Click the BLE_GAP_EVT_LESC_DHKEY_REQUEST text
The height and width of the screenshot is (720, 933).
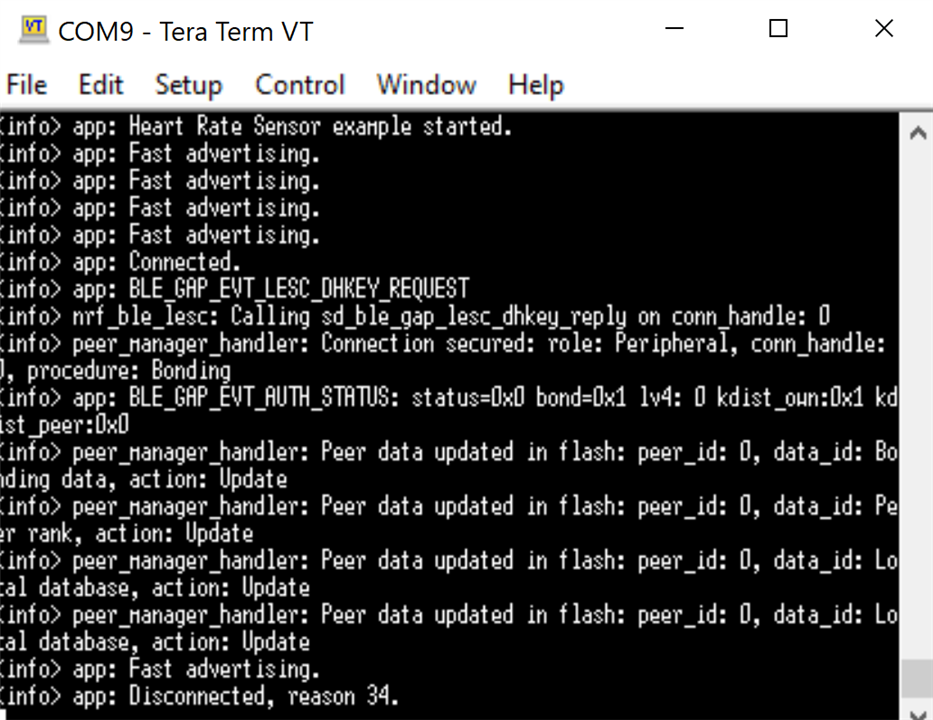coord(299,289)
